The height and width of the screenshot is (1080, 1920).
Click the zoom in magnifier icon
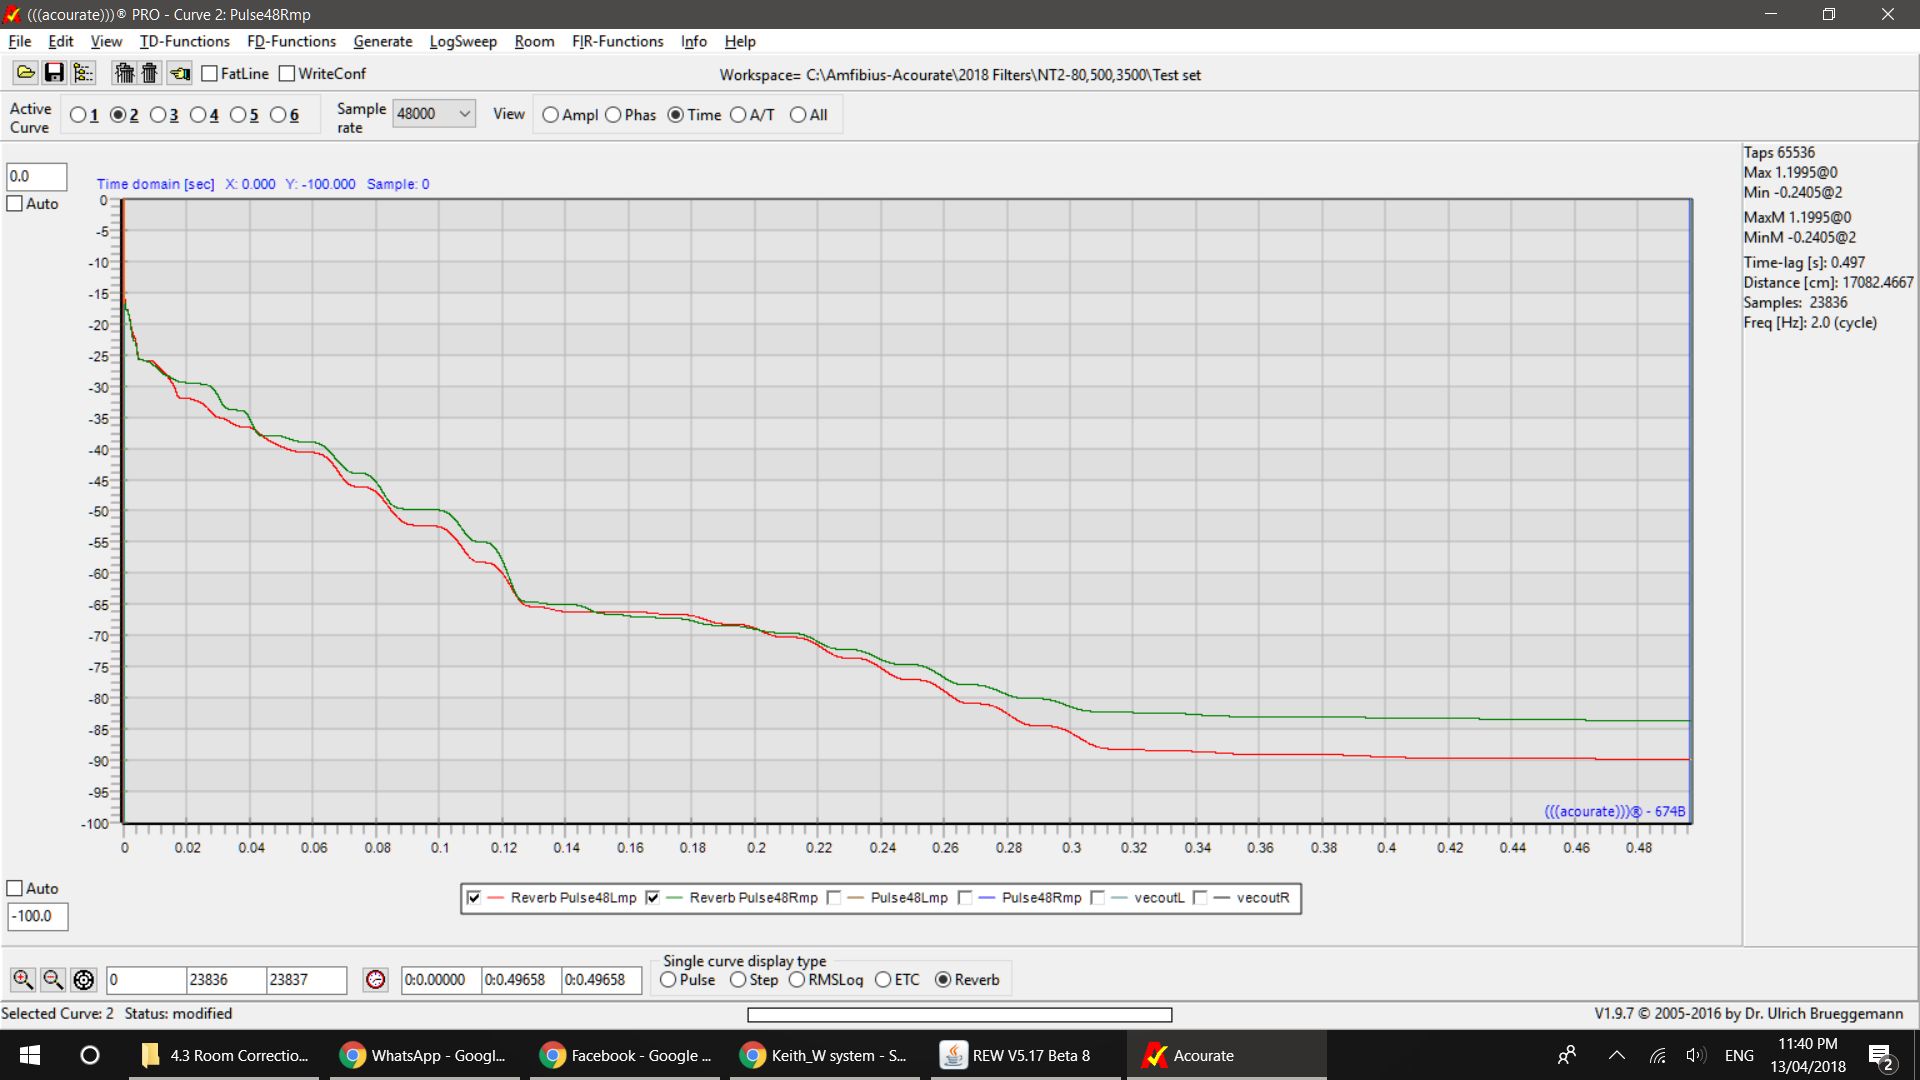[x=22, y=980]
